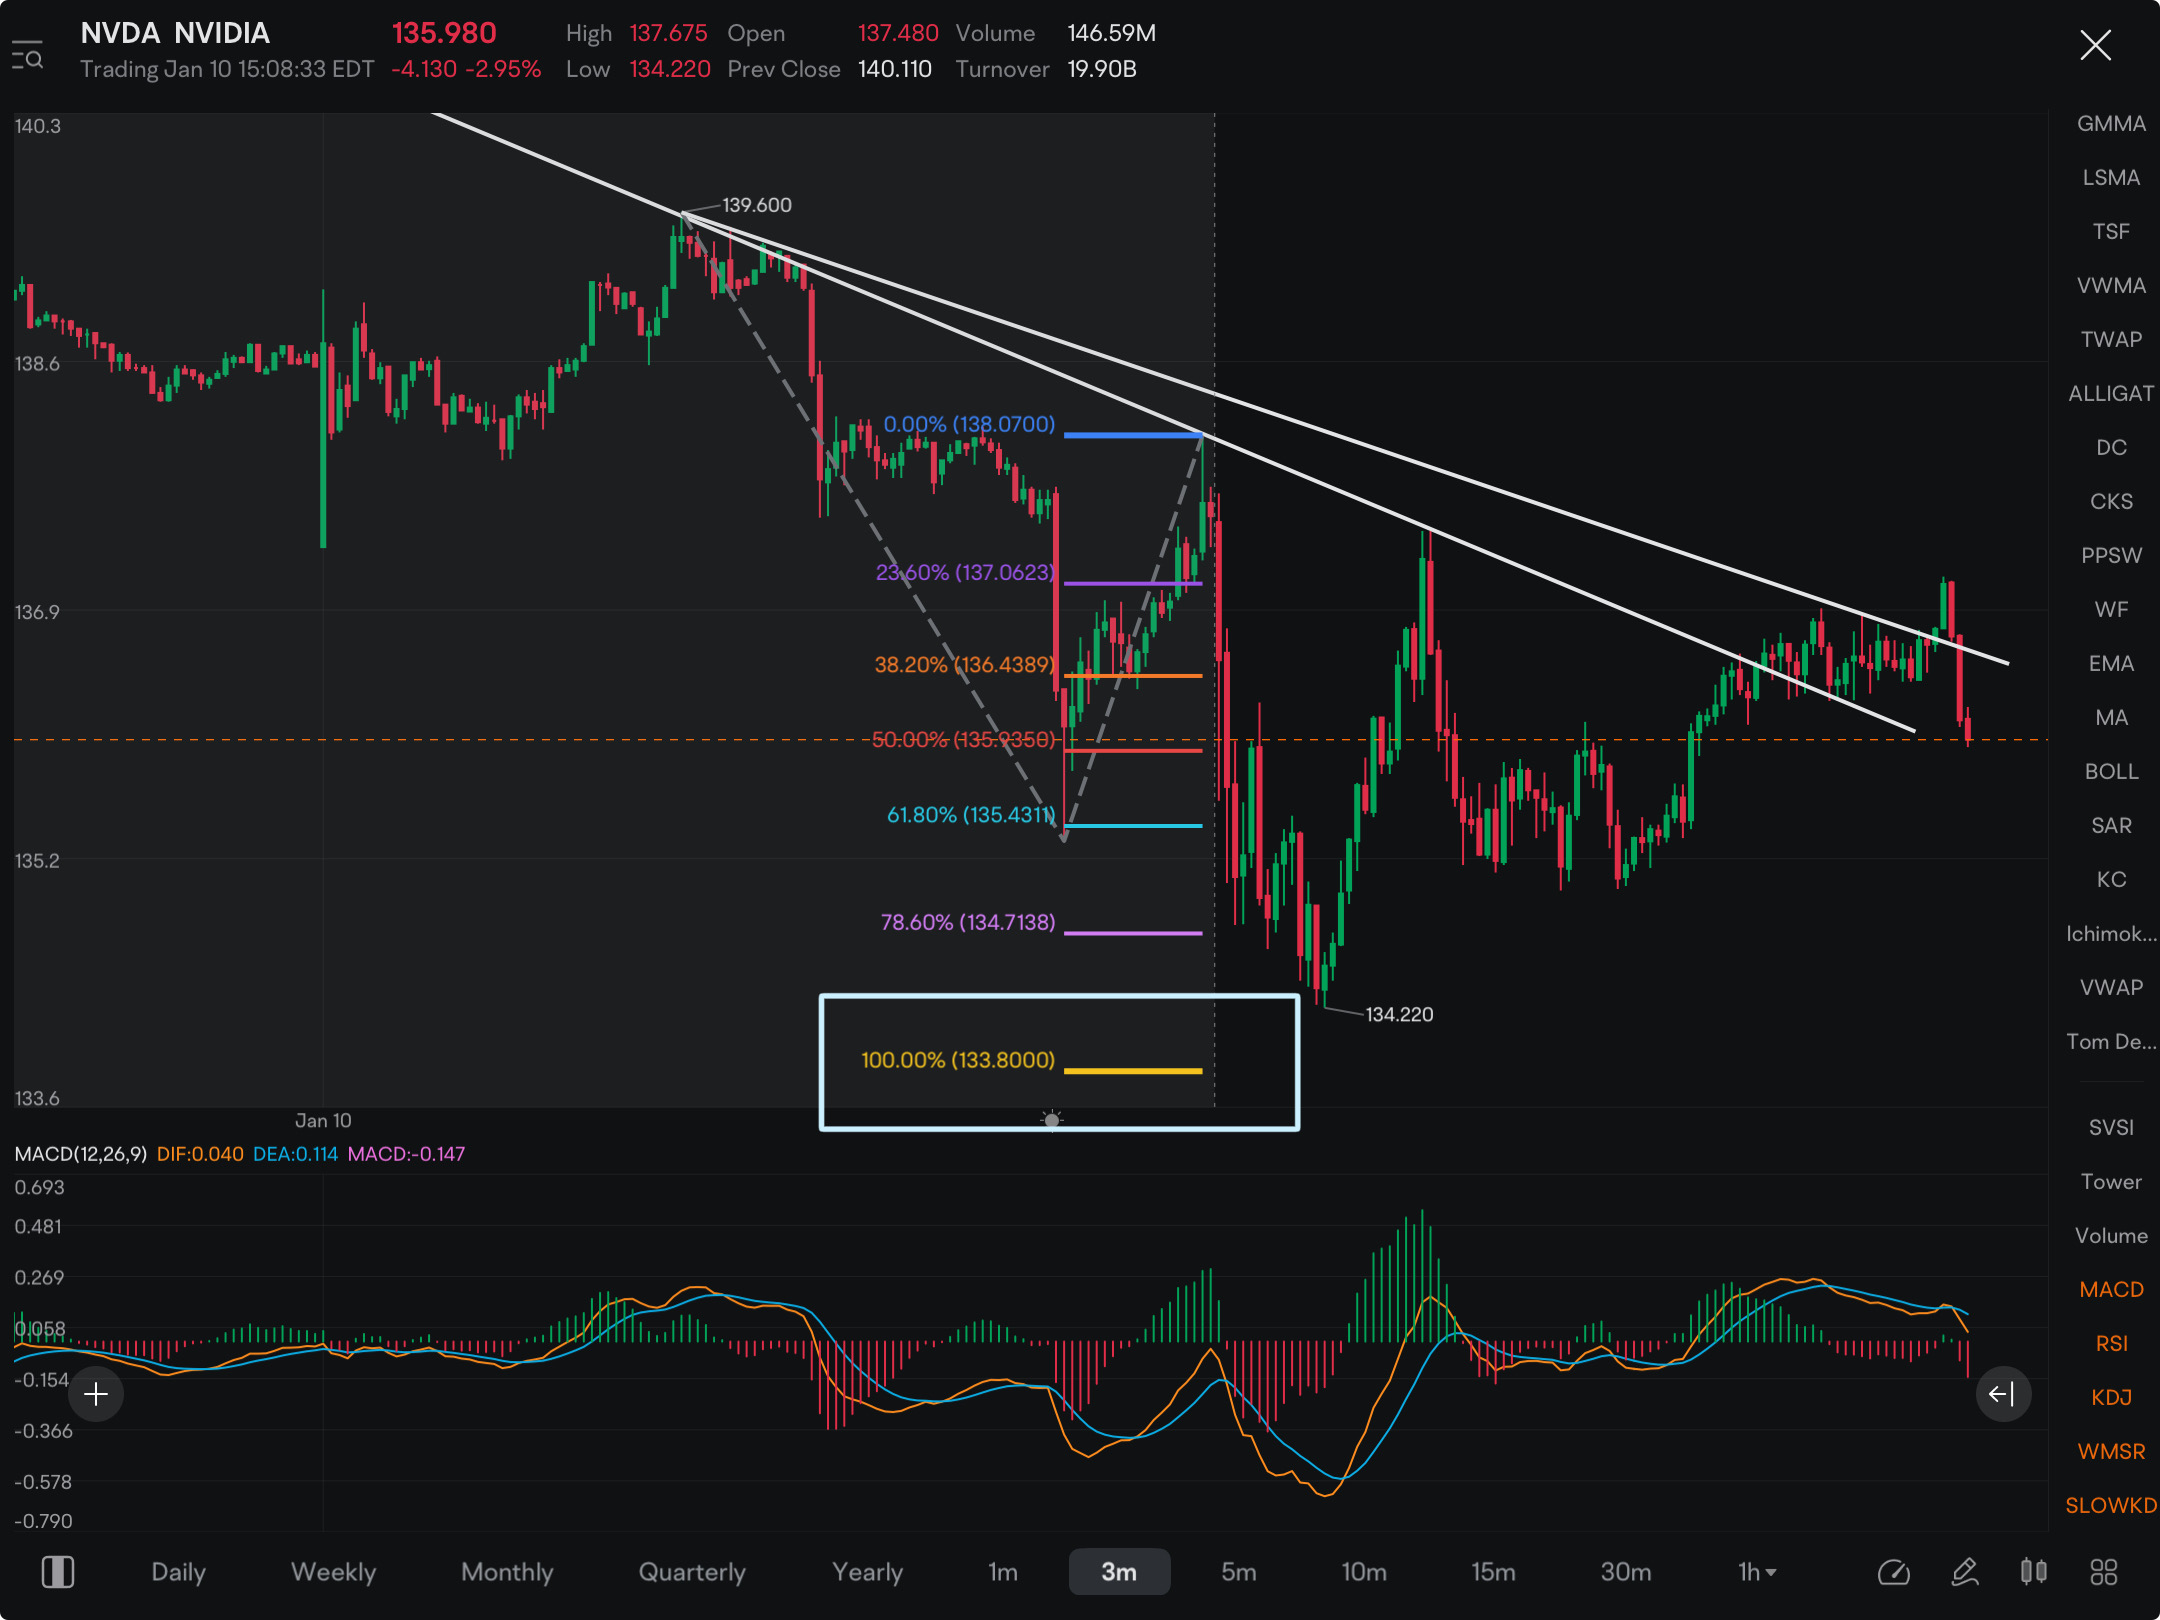This screenshot has width=2160, height=1620.
Task: Select the 5m interval
Action: pos(1238,1572)
